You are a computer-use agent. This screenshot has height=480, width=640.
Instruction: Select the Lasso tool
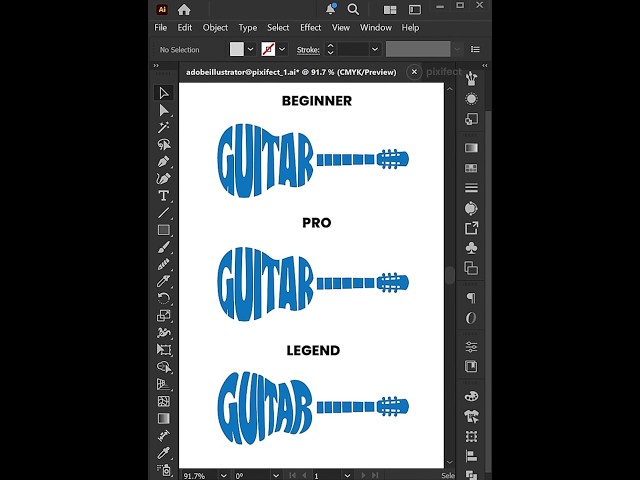[164, 144]
